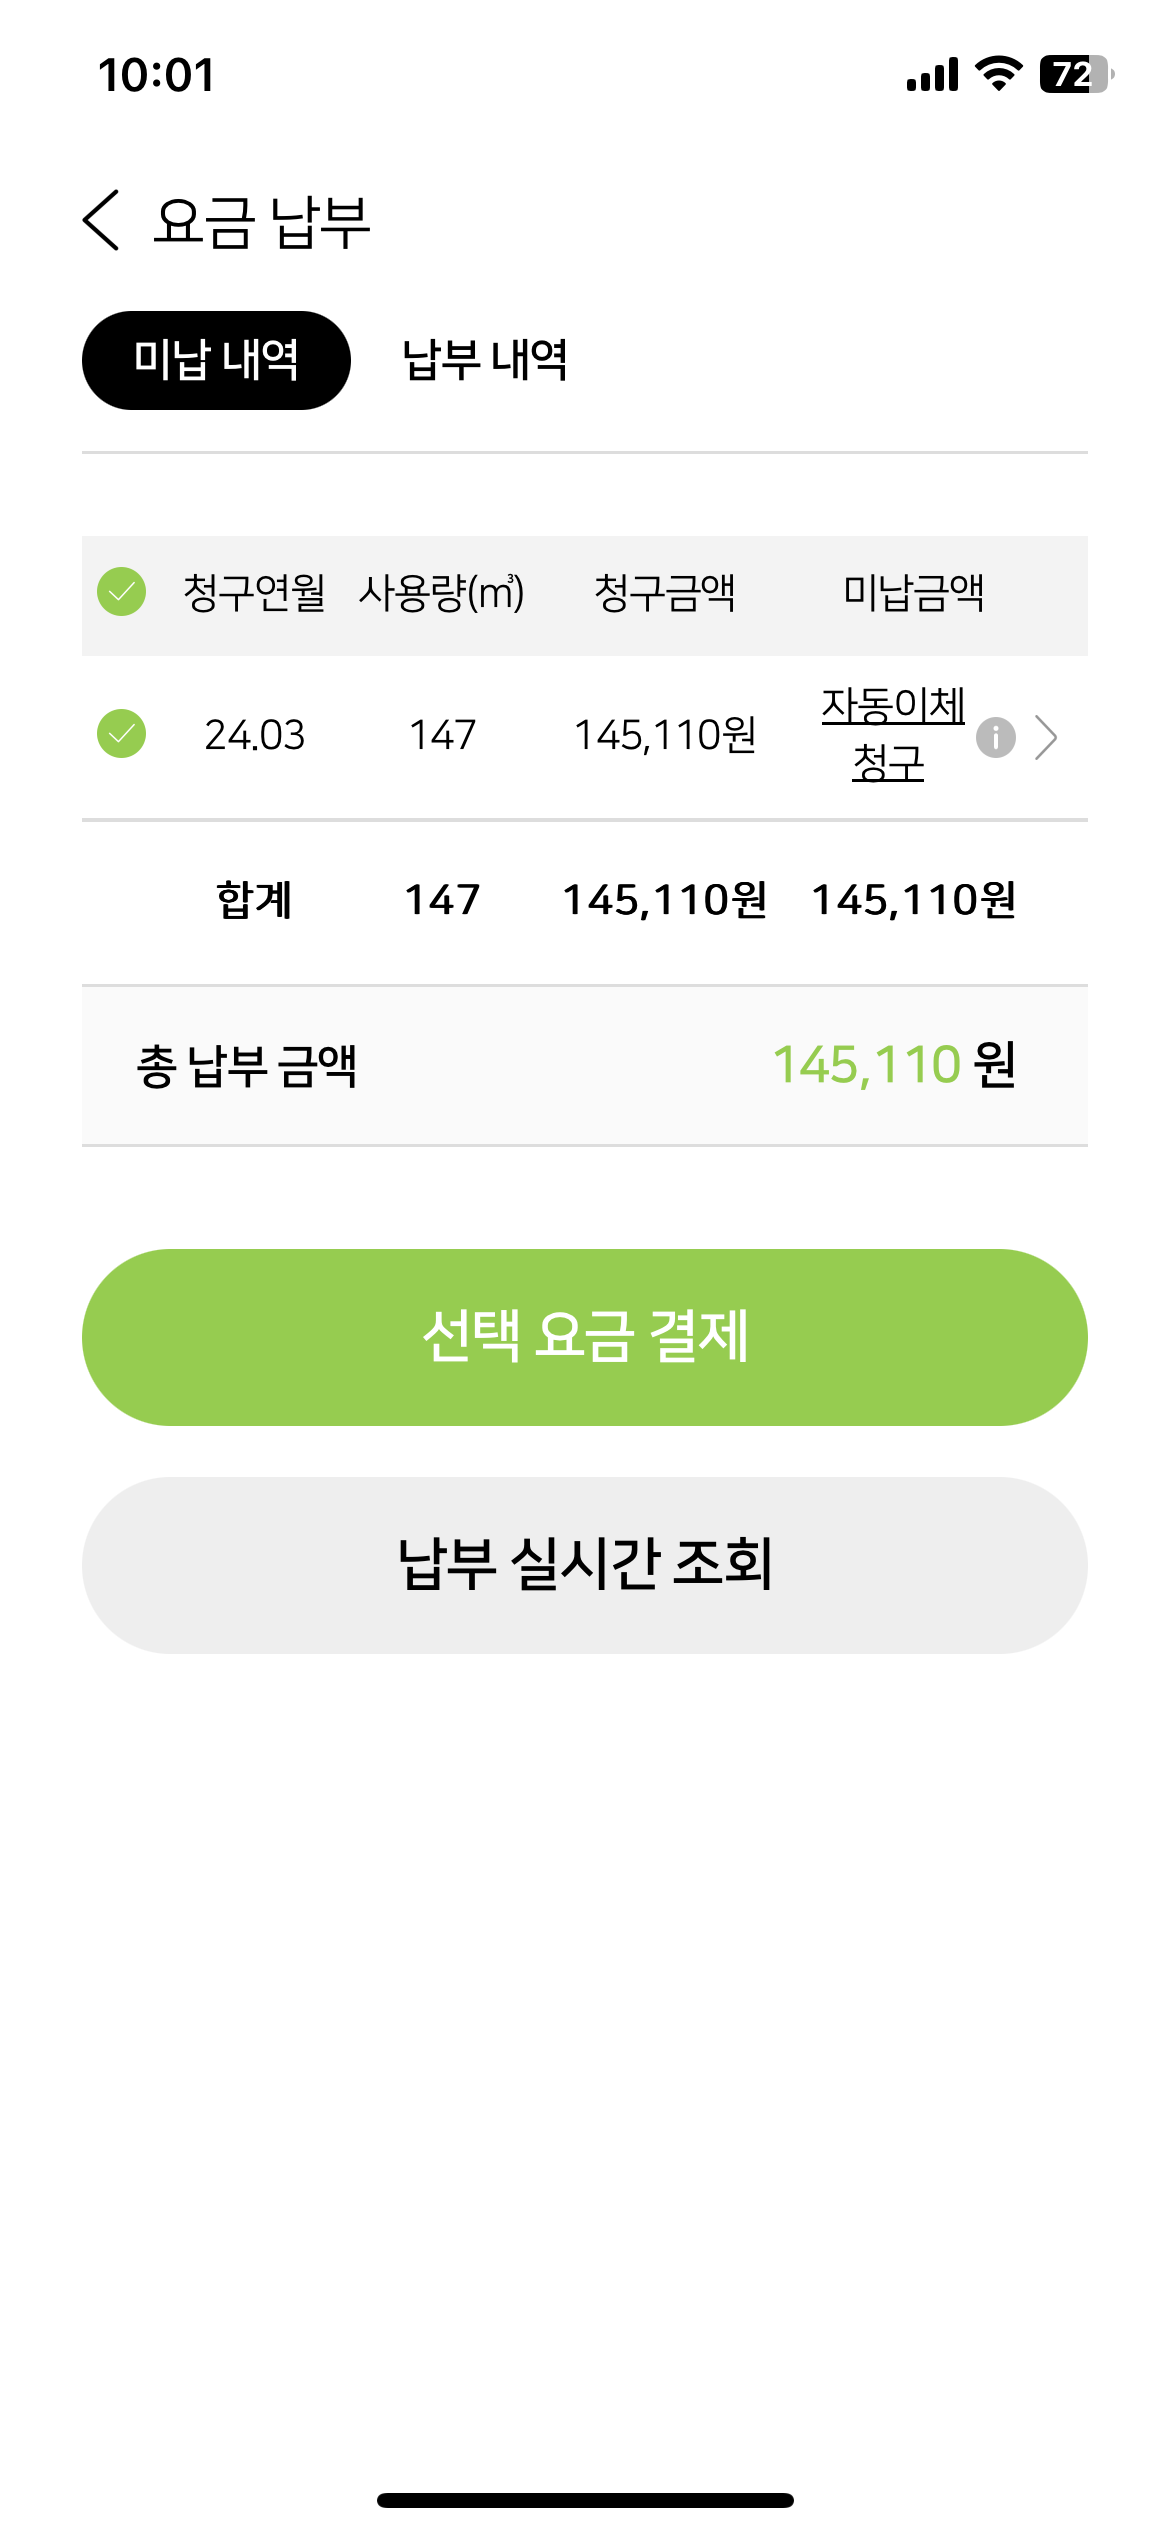The width and height of the screenshot is (1170, 2532).
Task: Tap the Wi-Fi icon in the status bar
Action: pyautogui.click(x=998, y=75)
